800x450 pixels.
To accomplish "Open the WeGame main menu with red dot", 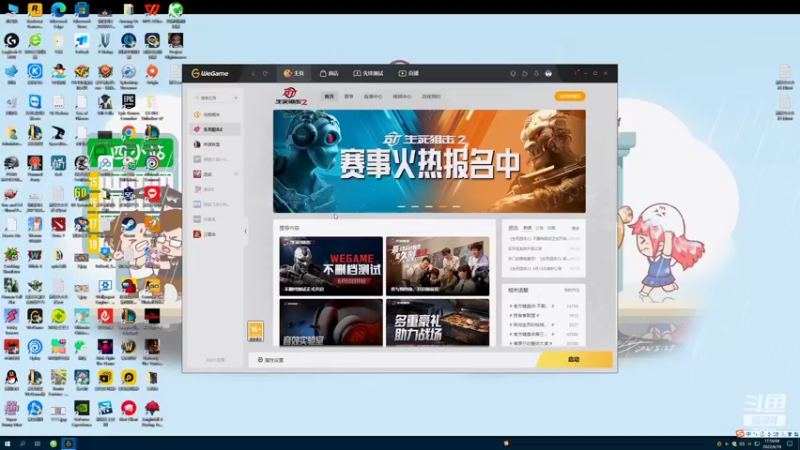I will [x=576, y=73].
